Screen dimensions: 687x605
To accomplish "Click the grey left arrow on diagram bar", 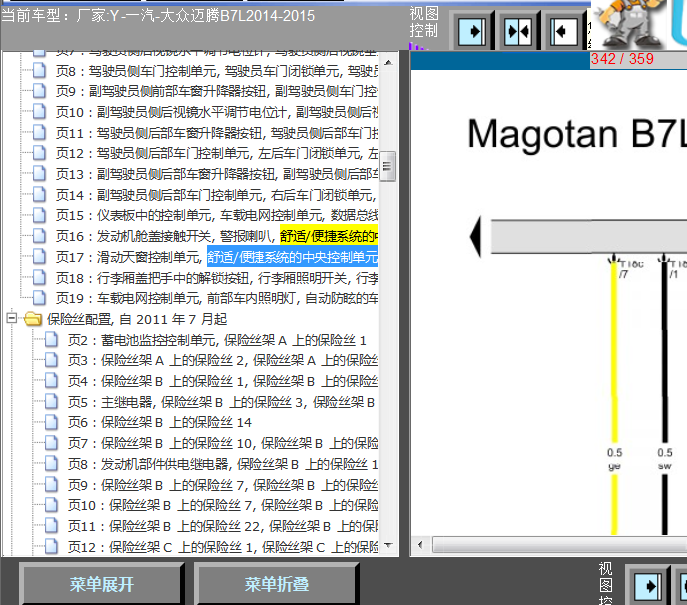I will pyautogui.click(x=475, y=237).
